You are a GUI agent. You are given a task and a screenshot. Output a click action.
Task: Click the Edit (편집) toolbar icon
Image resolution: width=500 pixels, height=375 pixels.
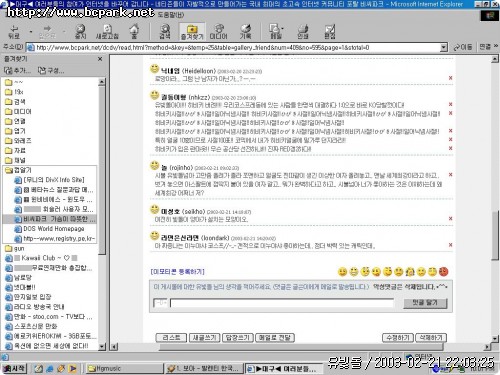coord(330,32)
